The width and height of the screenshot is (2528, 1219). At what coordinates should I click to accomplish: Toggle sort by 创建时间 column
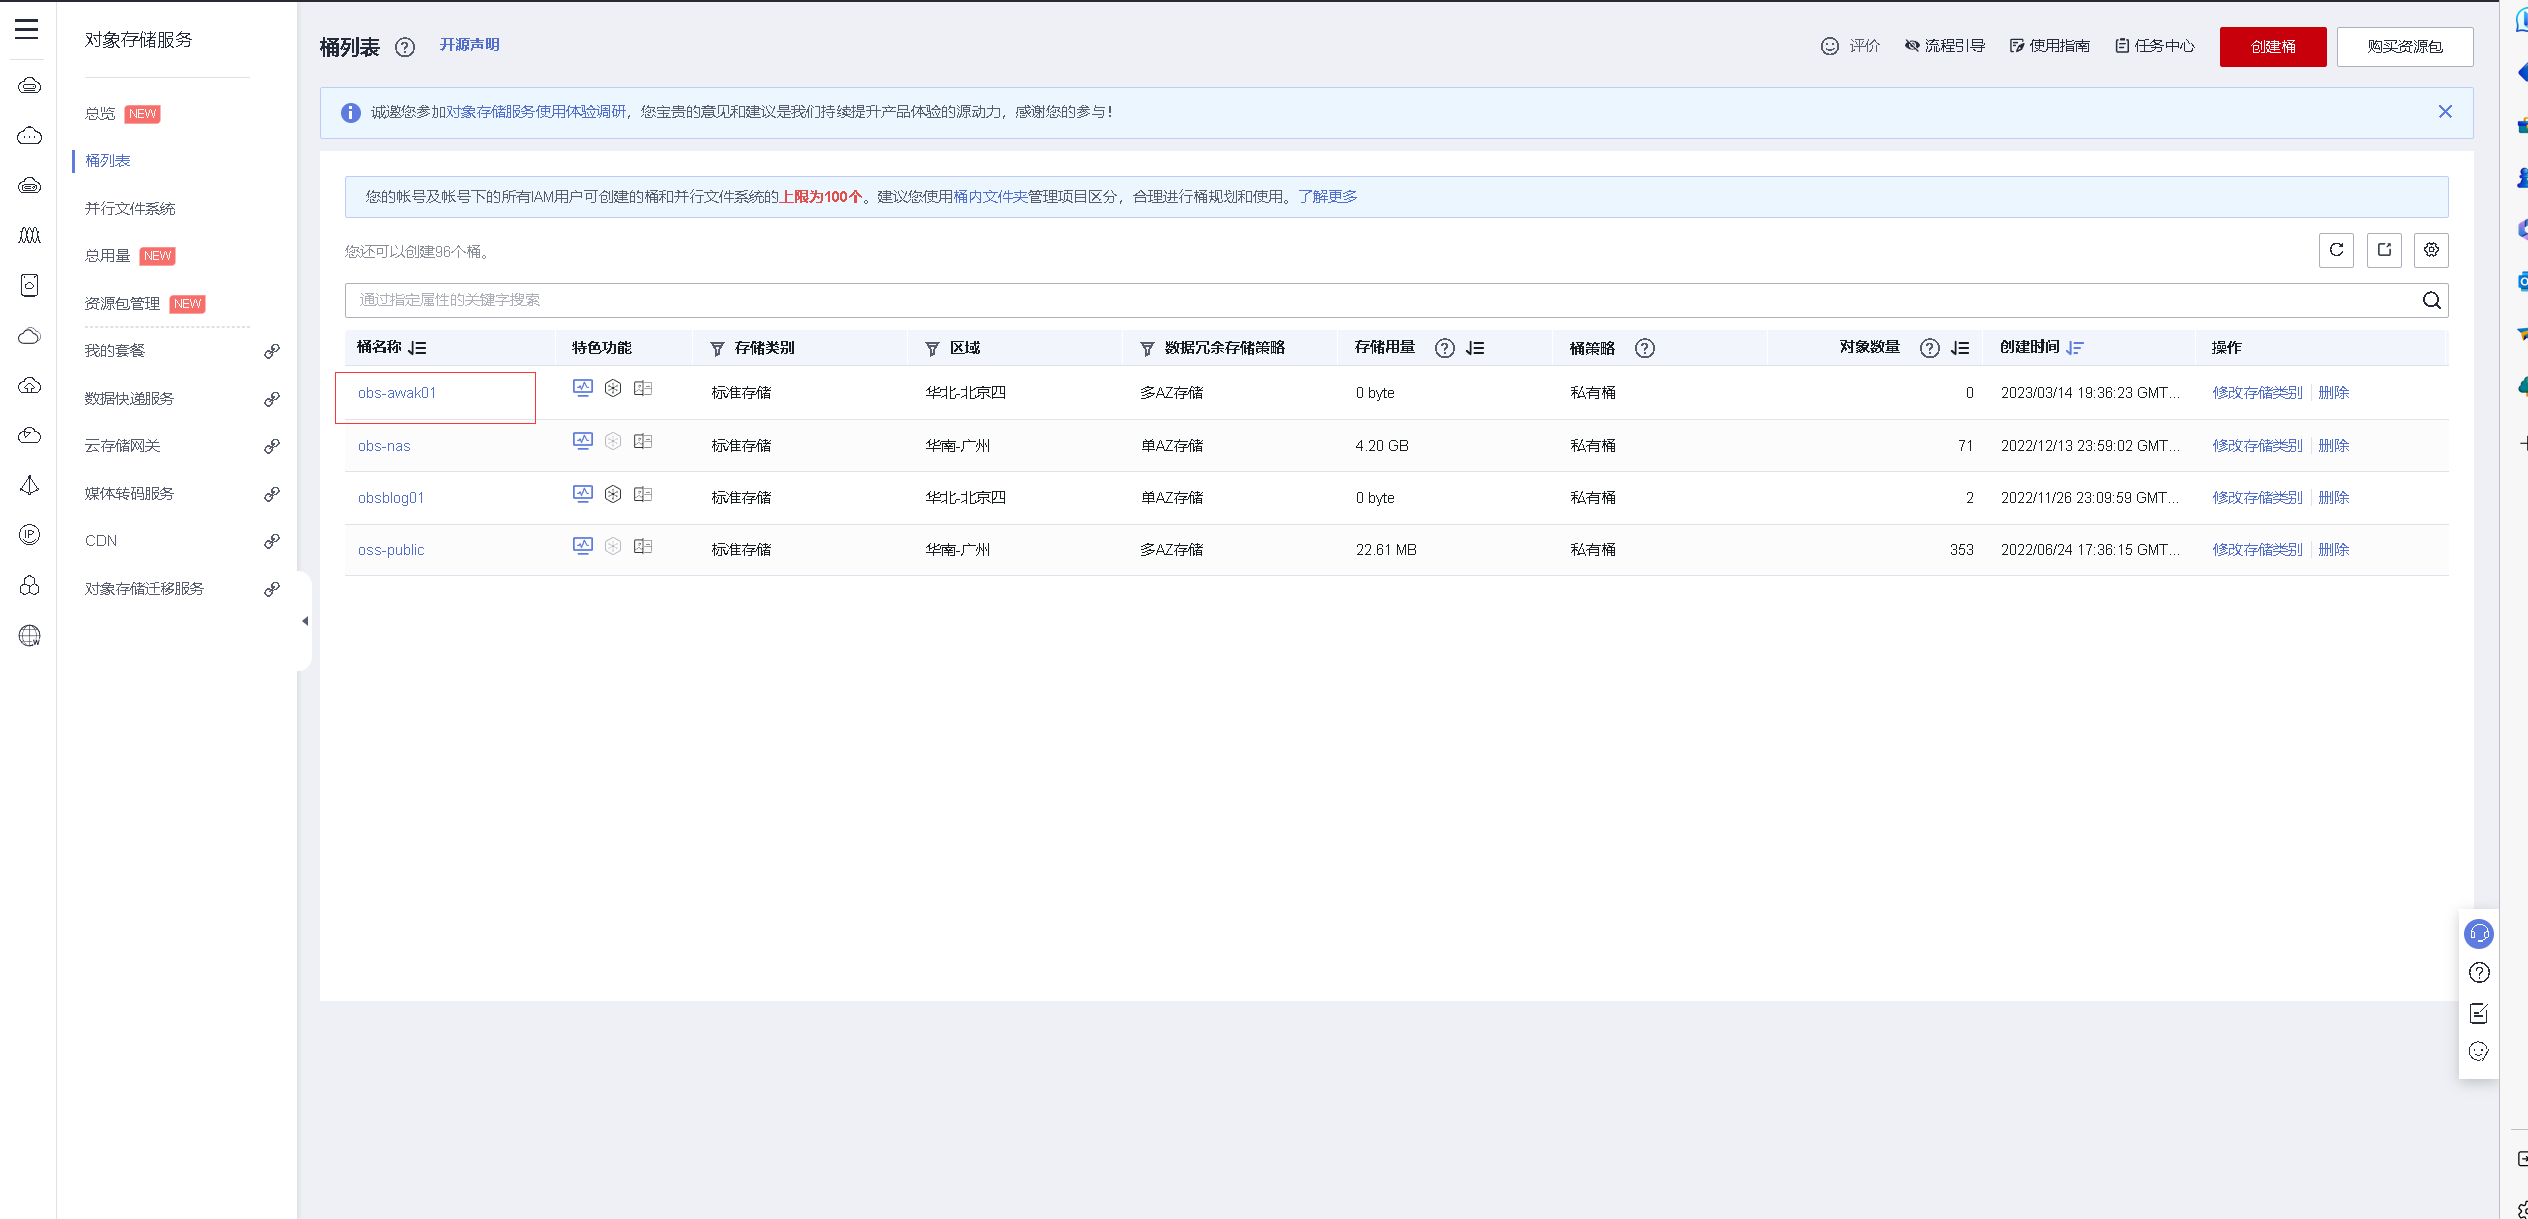click(x=2075, y=348)
